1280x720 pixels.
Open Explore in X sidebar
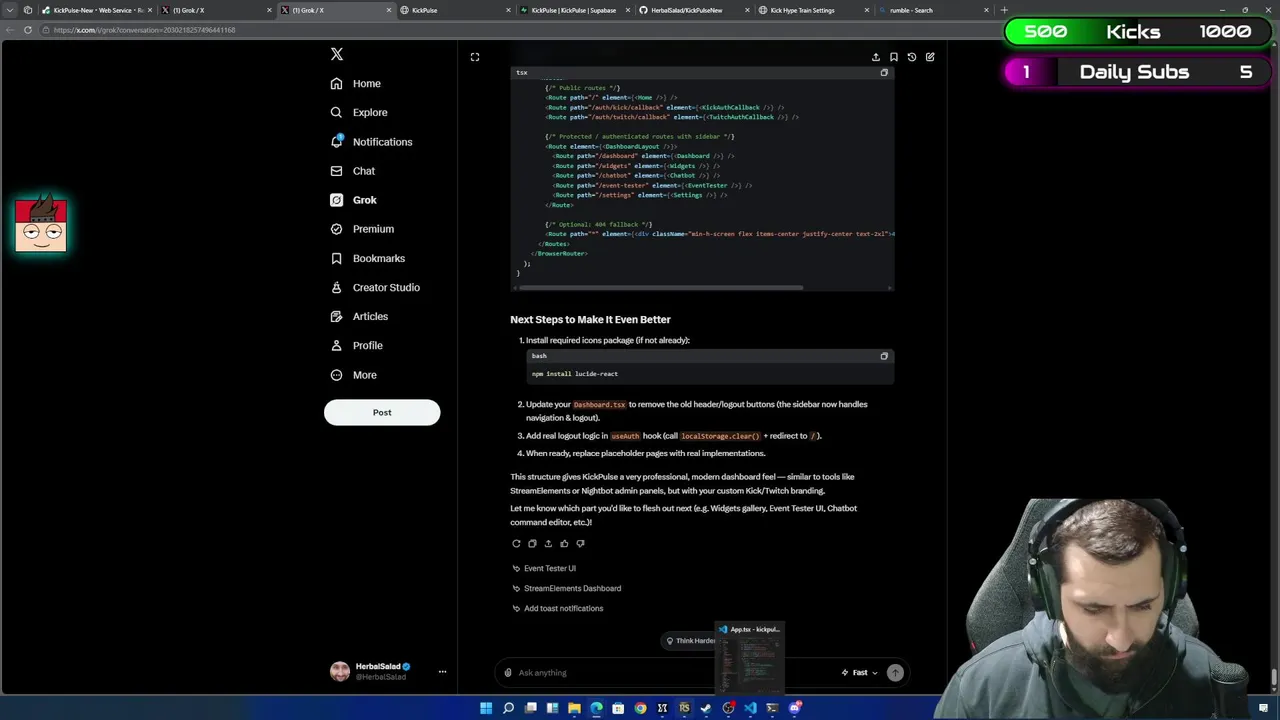[359, 113]
